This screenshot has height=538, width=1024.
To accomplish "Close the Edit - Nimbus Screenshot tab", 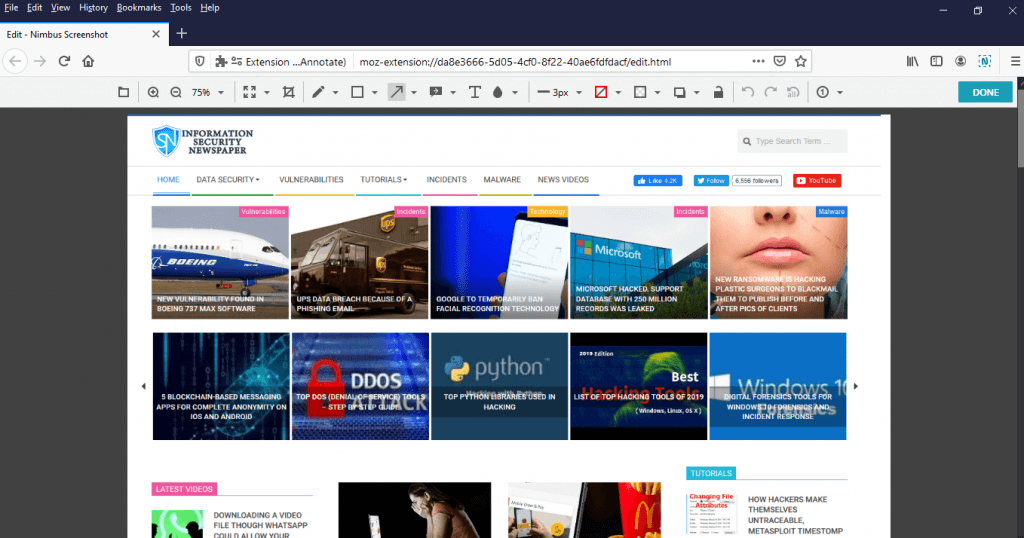I will [155, 34].
